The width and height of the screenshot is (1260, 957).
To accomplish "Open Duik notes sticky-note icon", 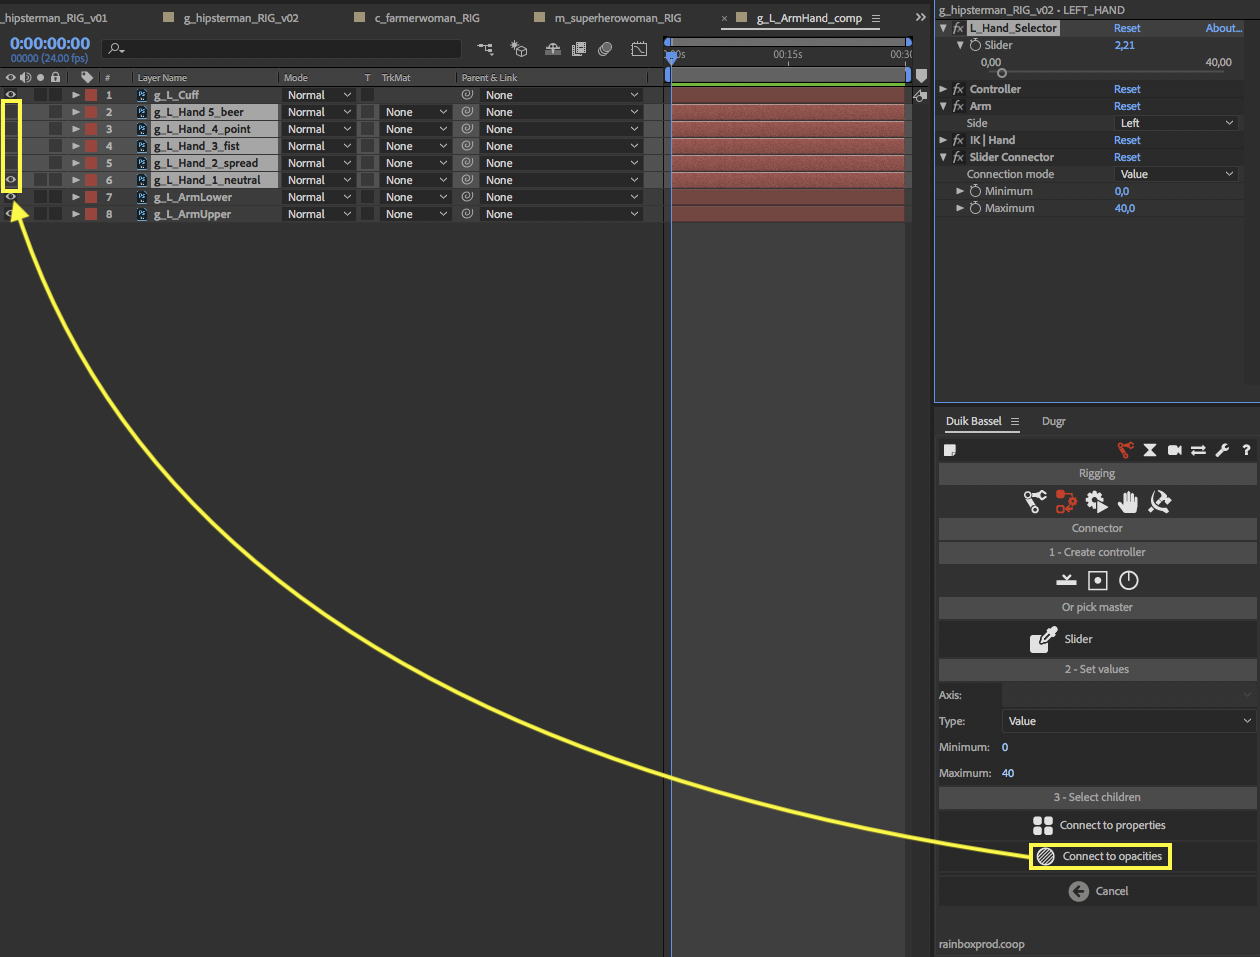I will tap(950, 450).
